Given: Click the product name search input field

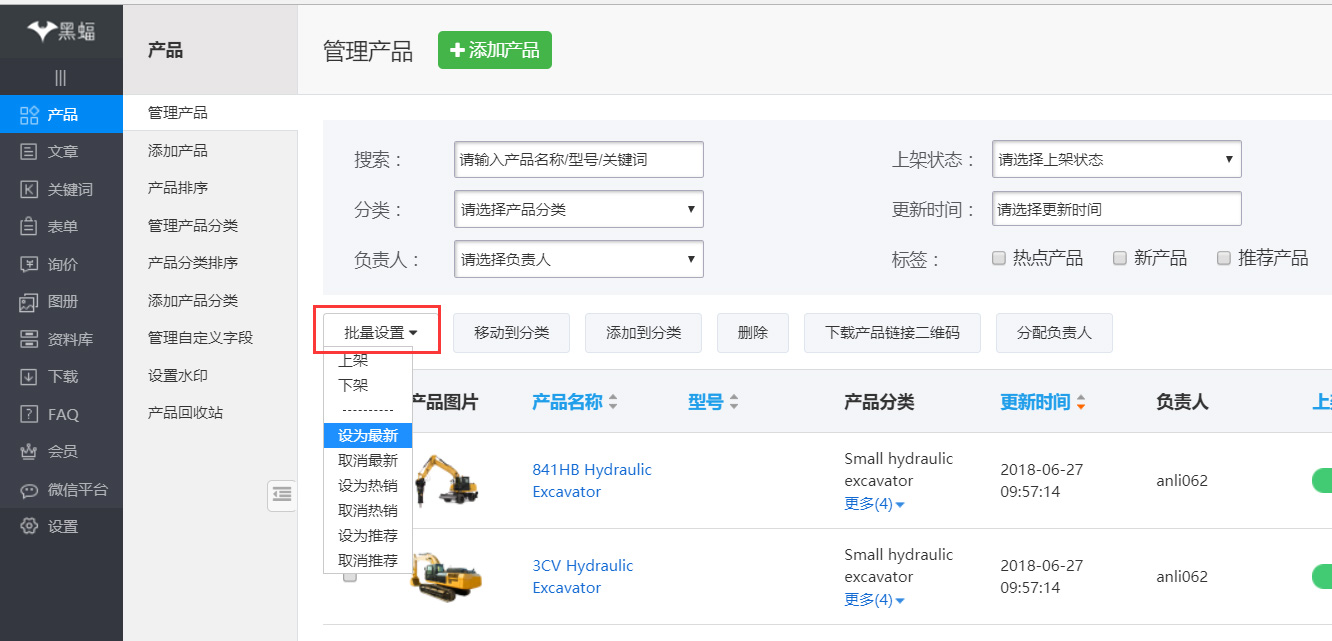Looking at the screenshot, I should click(x=578, y=159).
